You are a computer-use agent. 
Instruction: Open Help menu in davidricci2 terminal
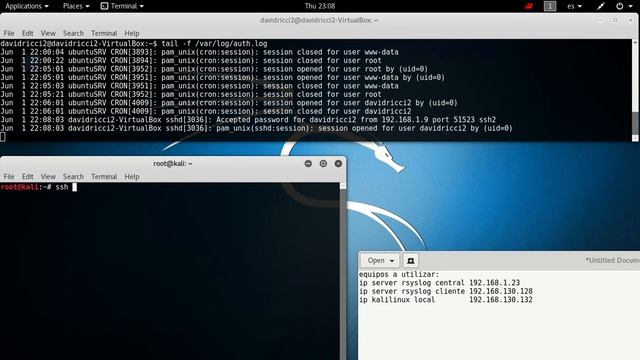132,33
